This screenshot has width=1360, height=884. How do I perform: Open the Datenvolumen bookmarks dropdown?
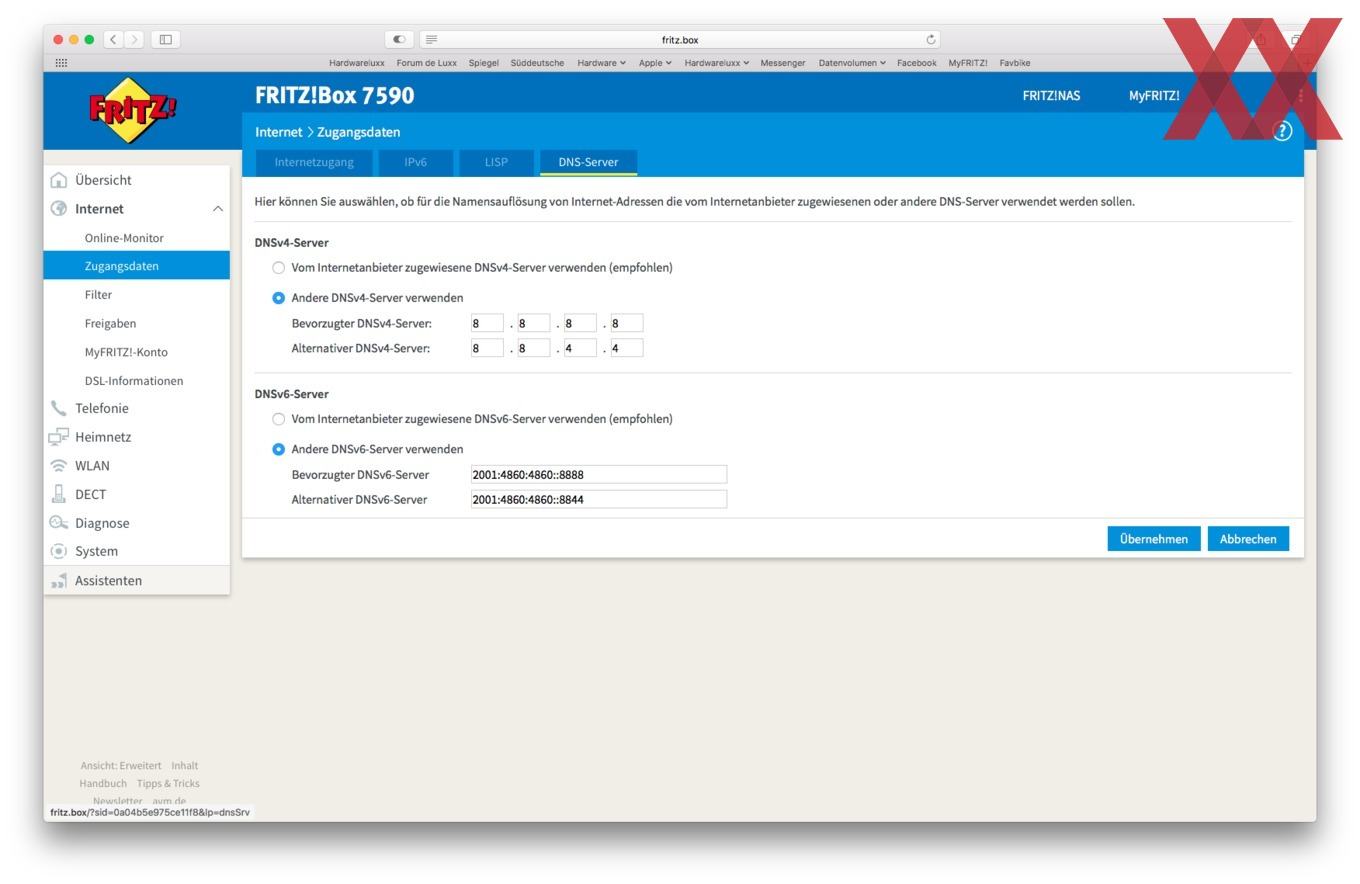(x=852, y=63)
